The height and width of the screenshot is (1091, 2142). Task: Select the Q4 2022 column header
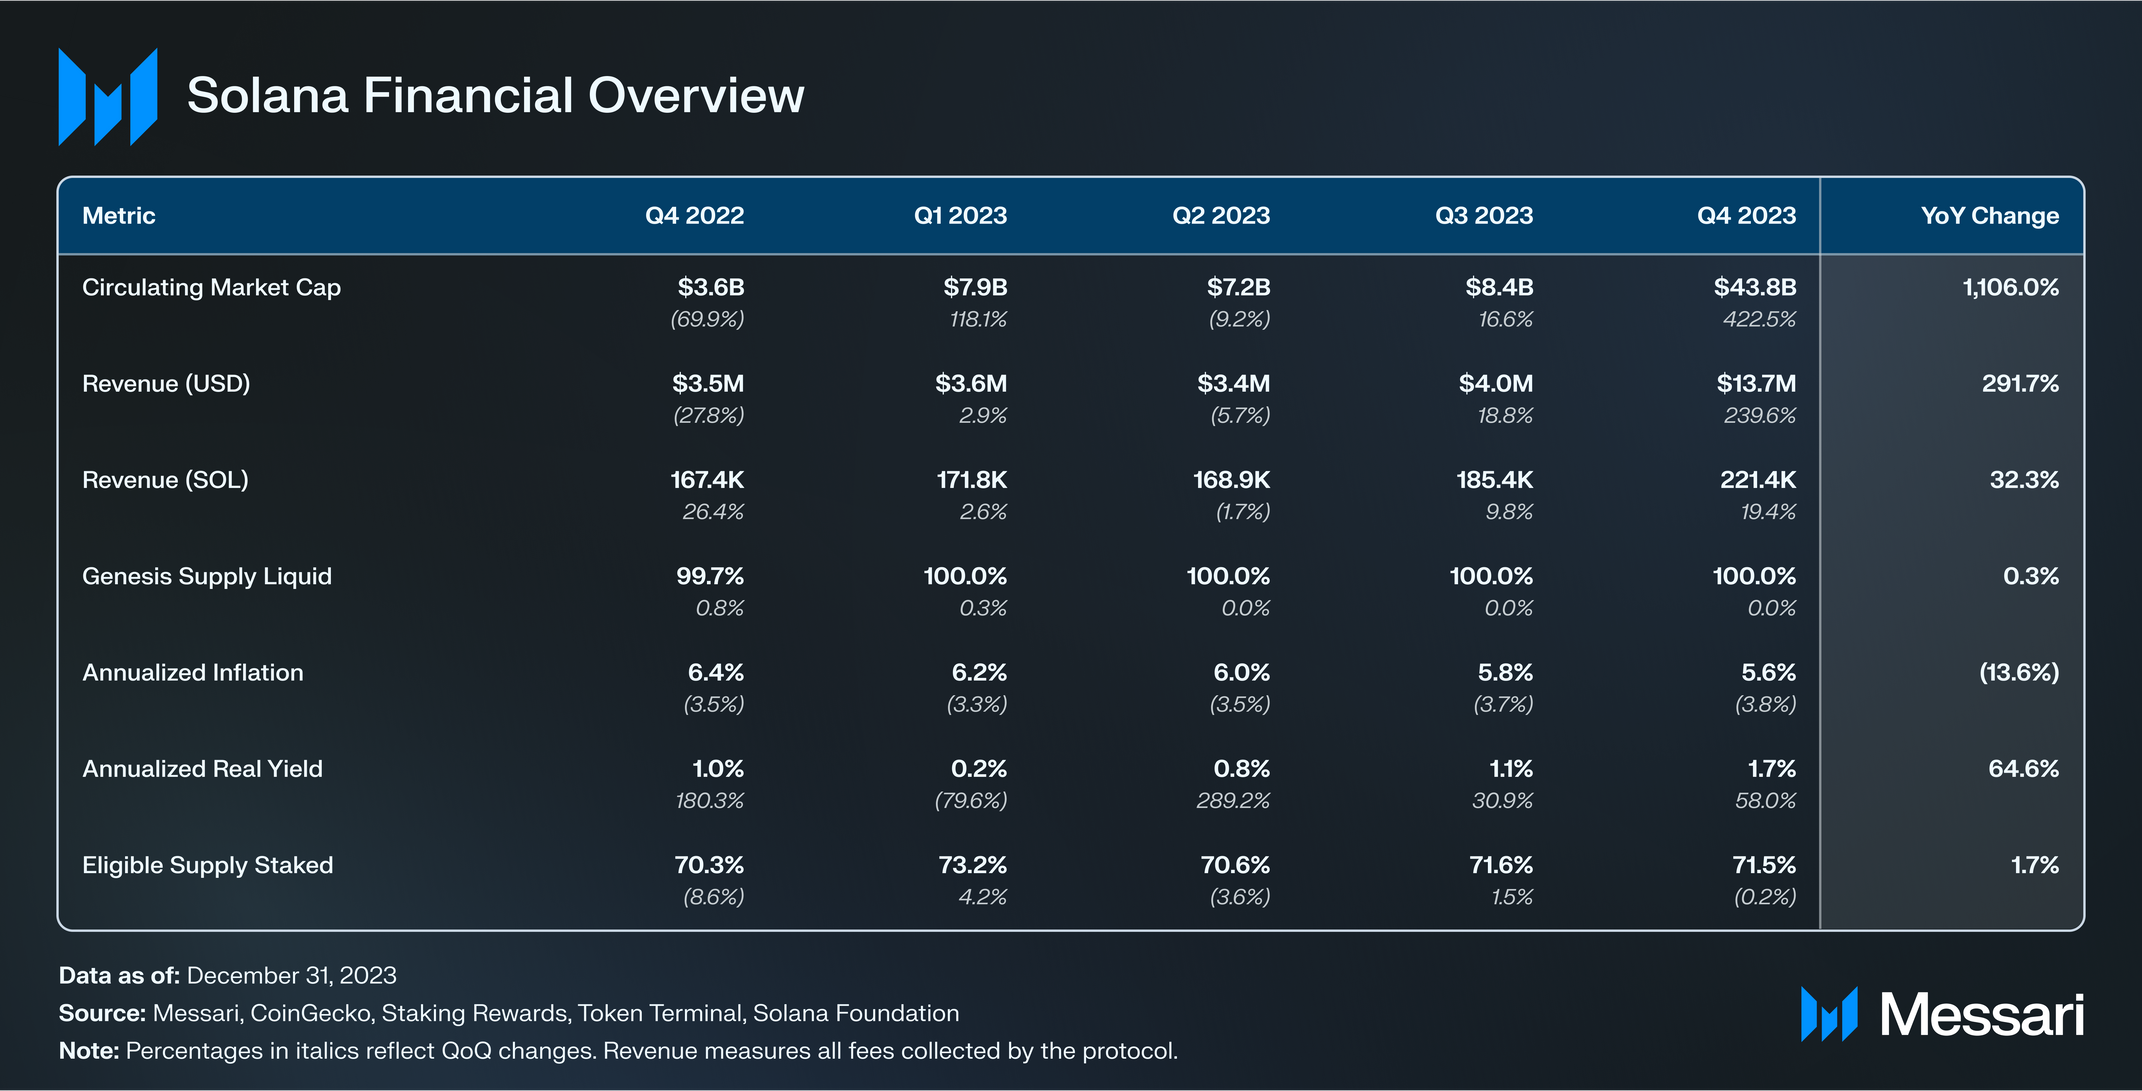click(x=694, y=216)
